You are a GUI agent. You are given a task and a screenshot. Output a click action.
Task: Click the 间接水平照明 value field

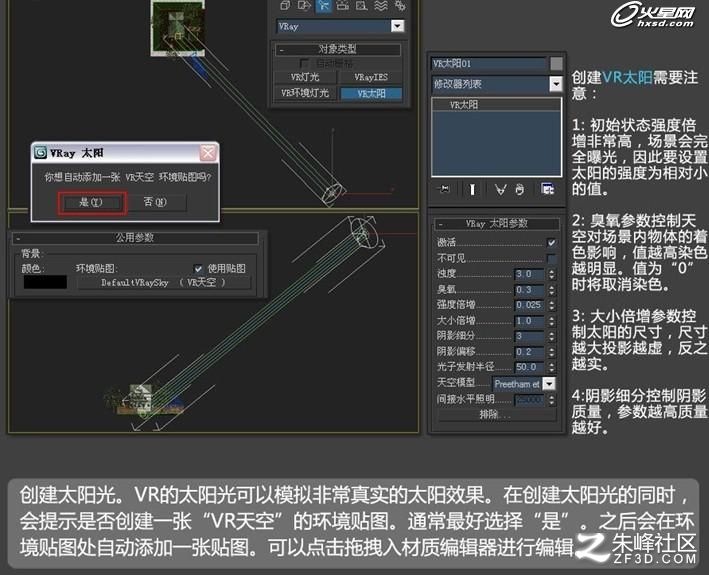point(530,400)
